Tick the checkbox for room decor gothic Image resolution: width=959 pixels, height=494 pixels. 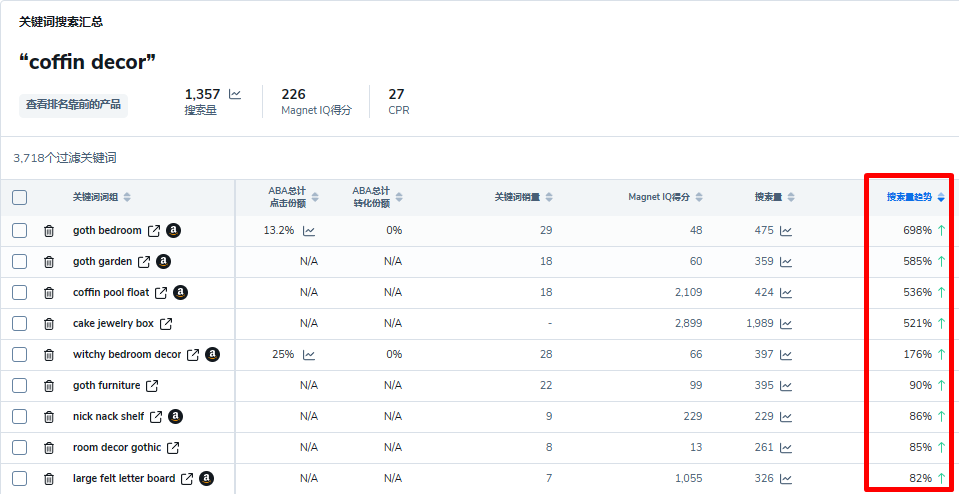[20, 448]
